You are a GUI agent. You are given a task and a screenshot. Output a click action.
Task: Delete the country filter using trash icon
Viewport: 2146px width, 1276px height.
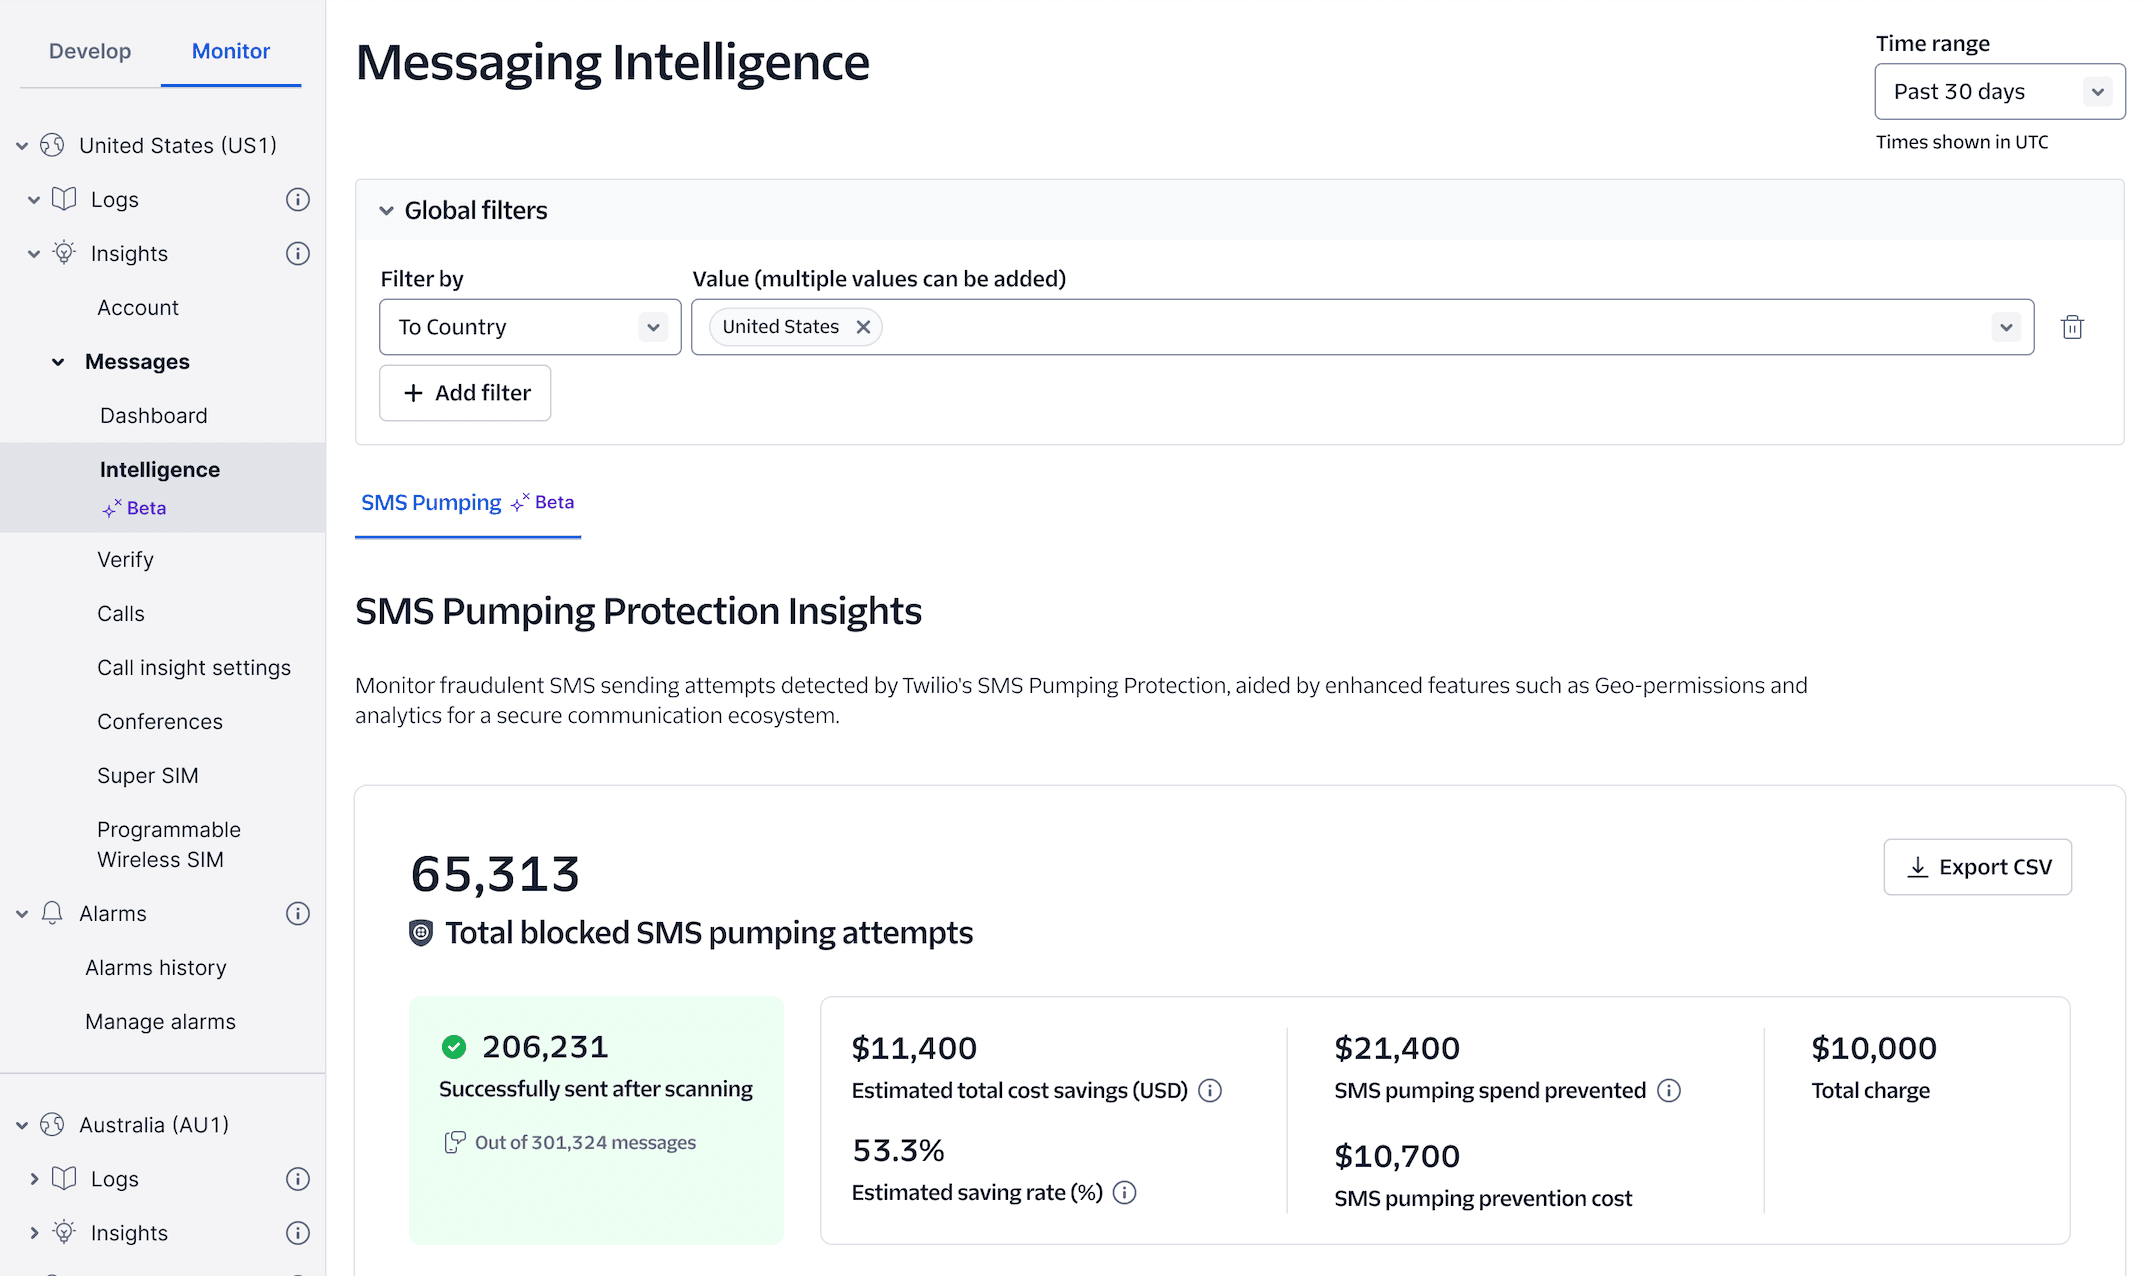point(2073,326)
